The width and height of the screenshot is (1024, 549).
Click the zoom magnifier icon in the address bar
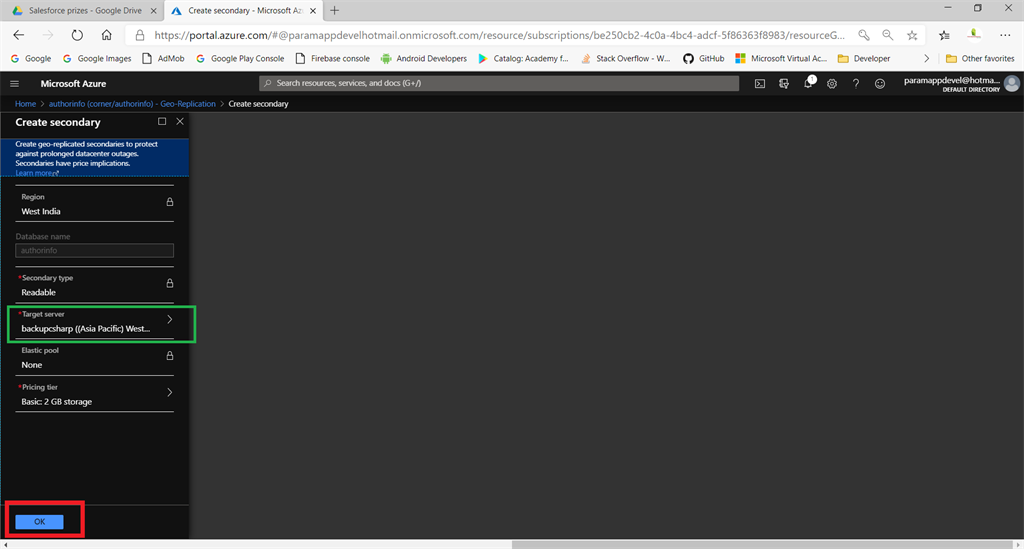(x=888, y=35)
